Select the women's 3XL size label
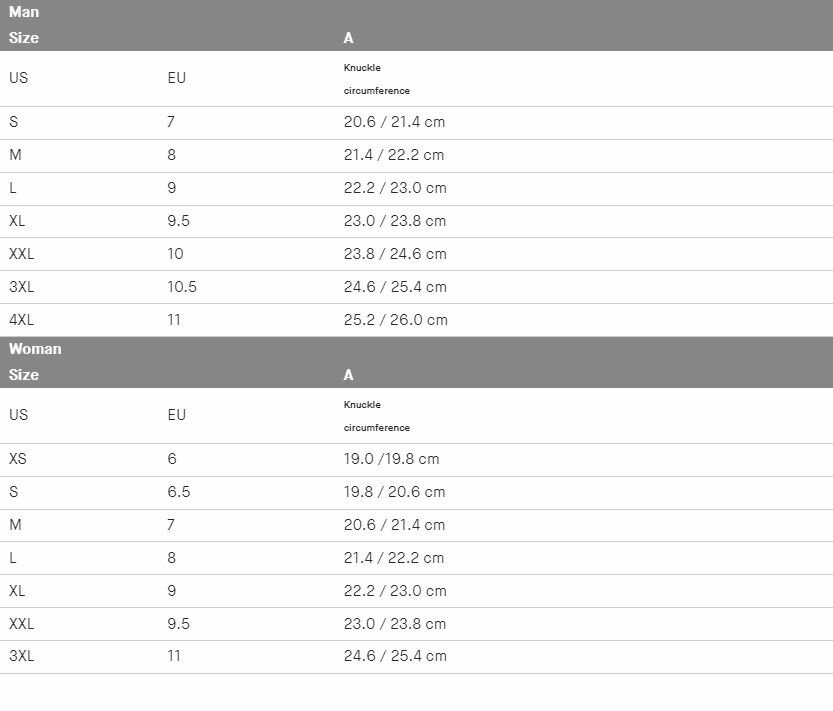The image size is (833, 711). tap(22, 656)
